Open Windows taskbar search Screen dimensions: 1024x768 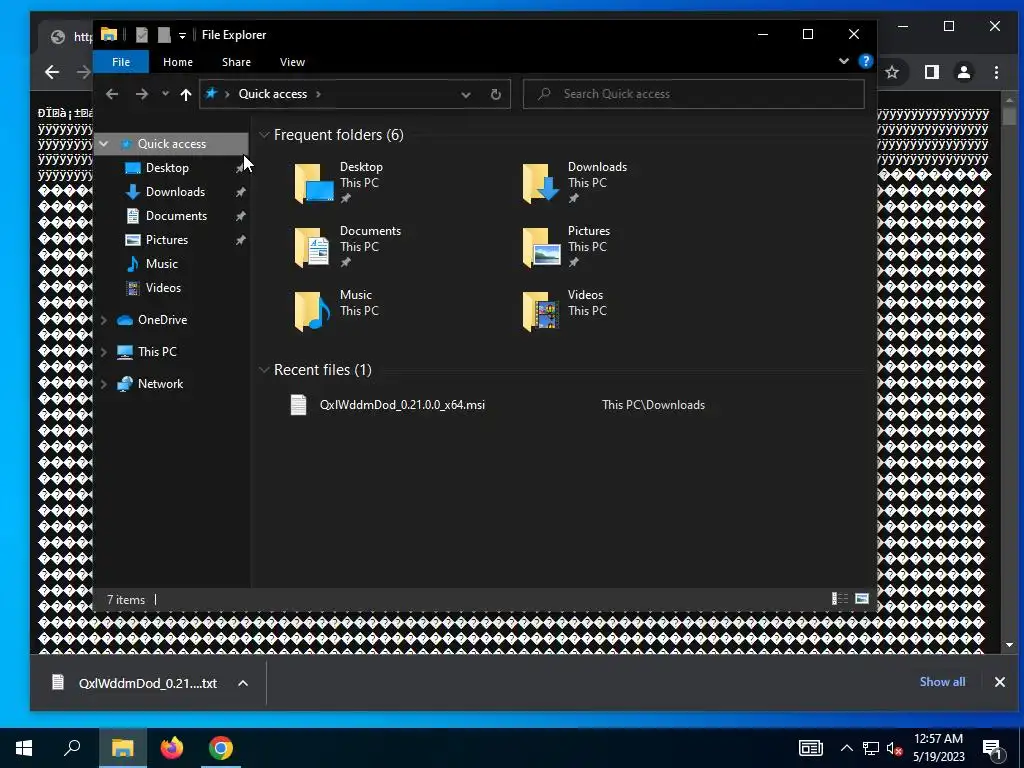point(72,748)
